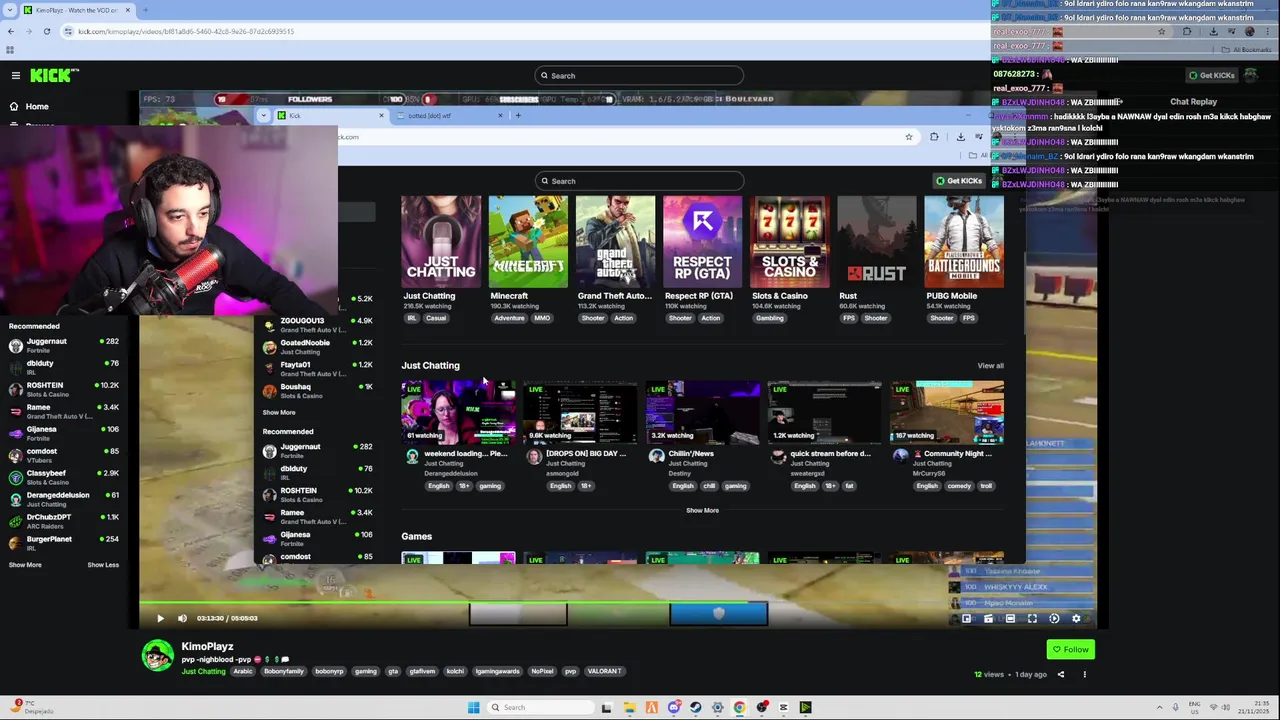The height and width of the screenshot is (720, 1280).
Task: Click the top Kick search field
Action: pyautogui.click(x=639, y=75)
